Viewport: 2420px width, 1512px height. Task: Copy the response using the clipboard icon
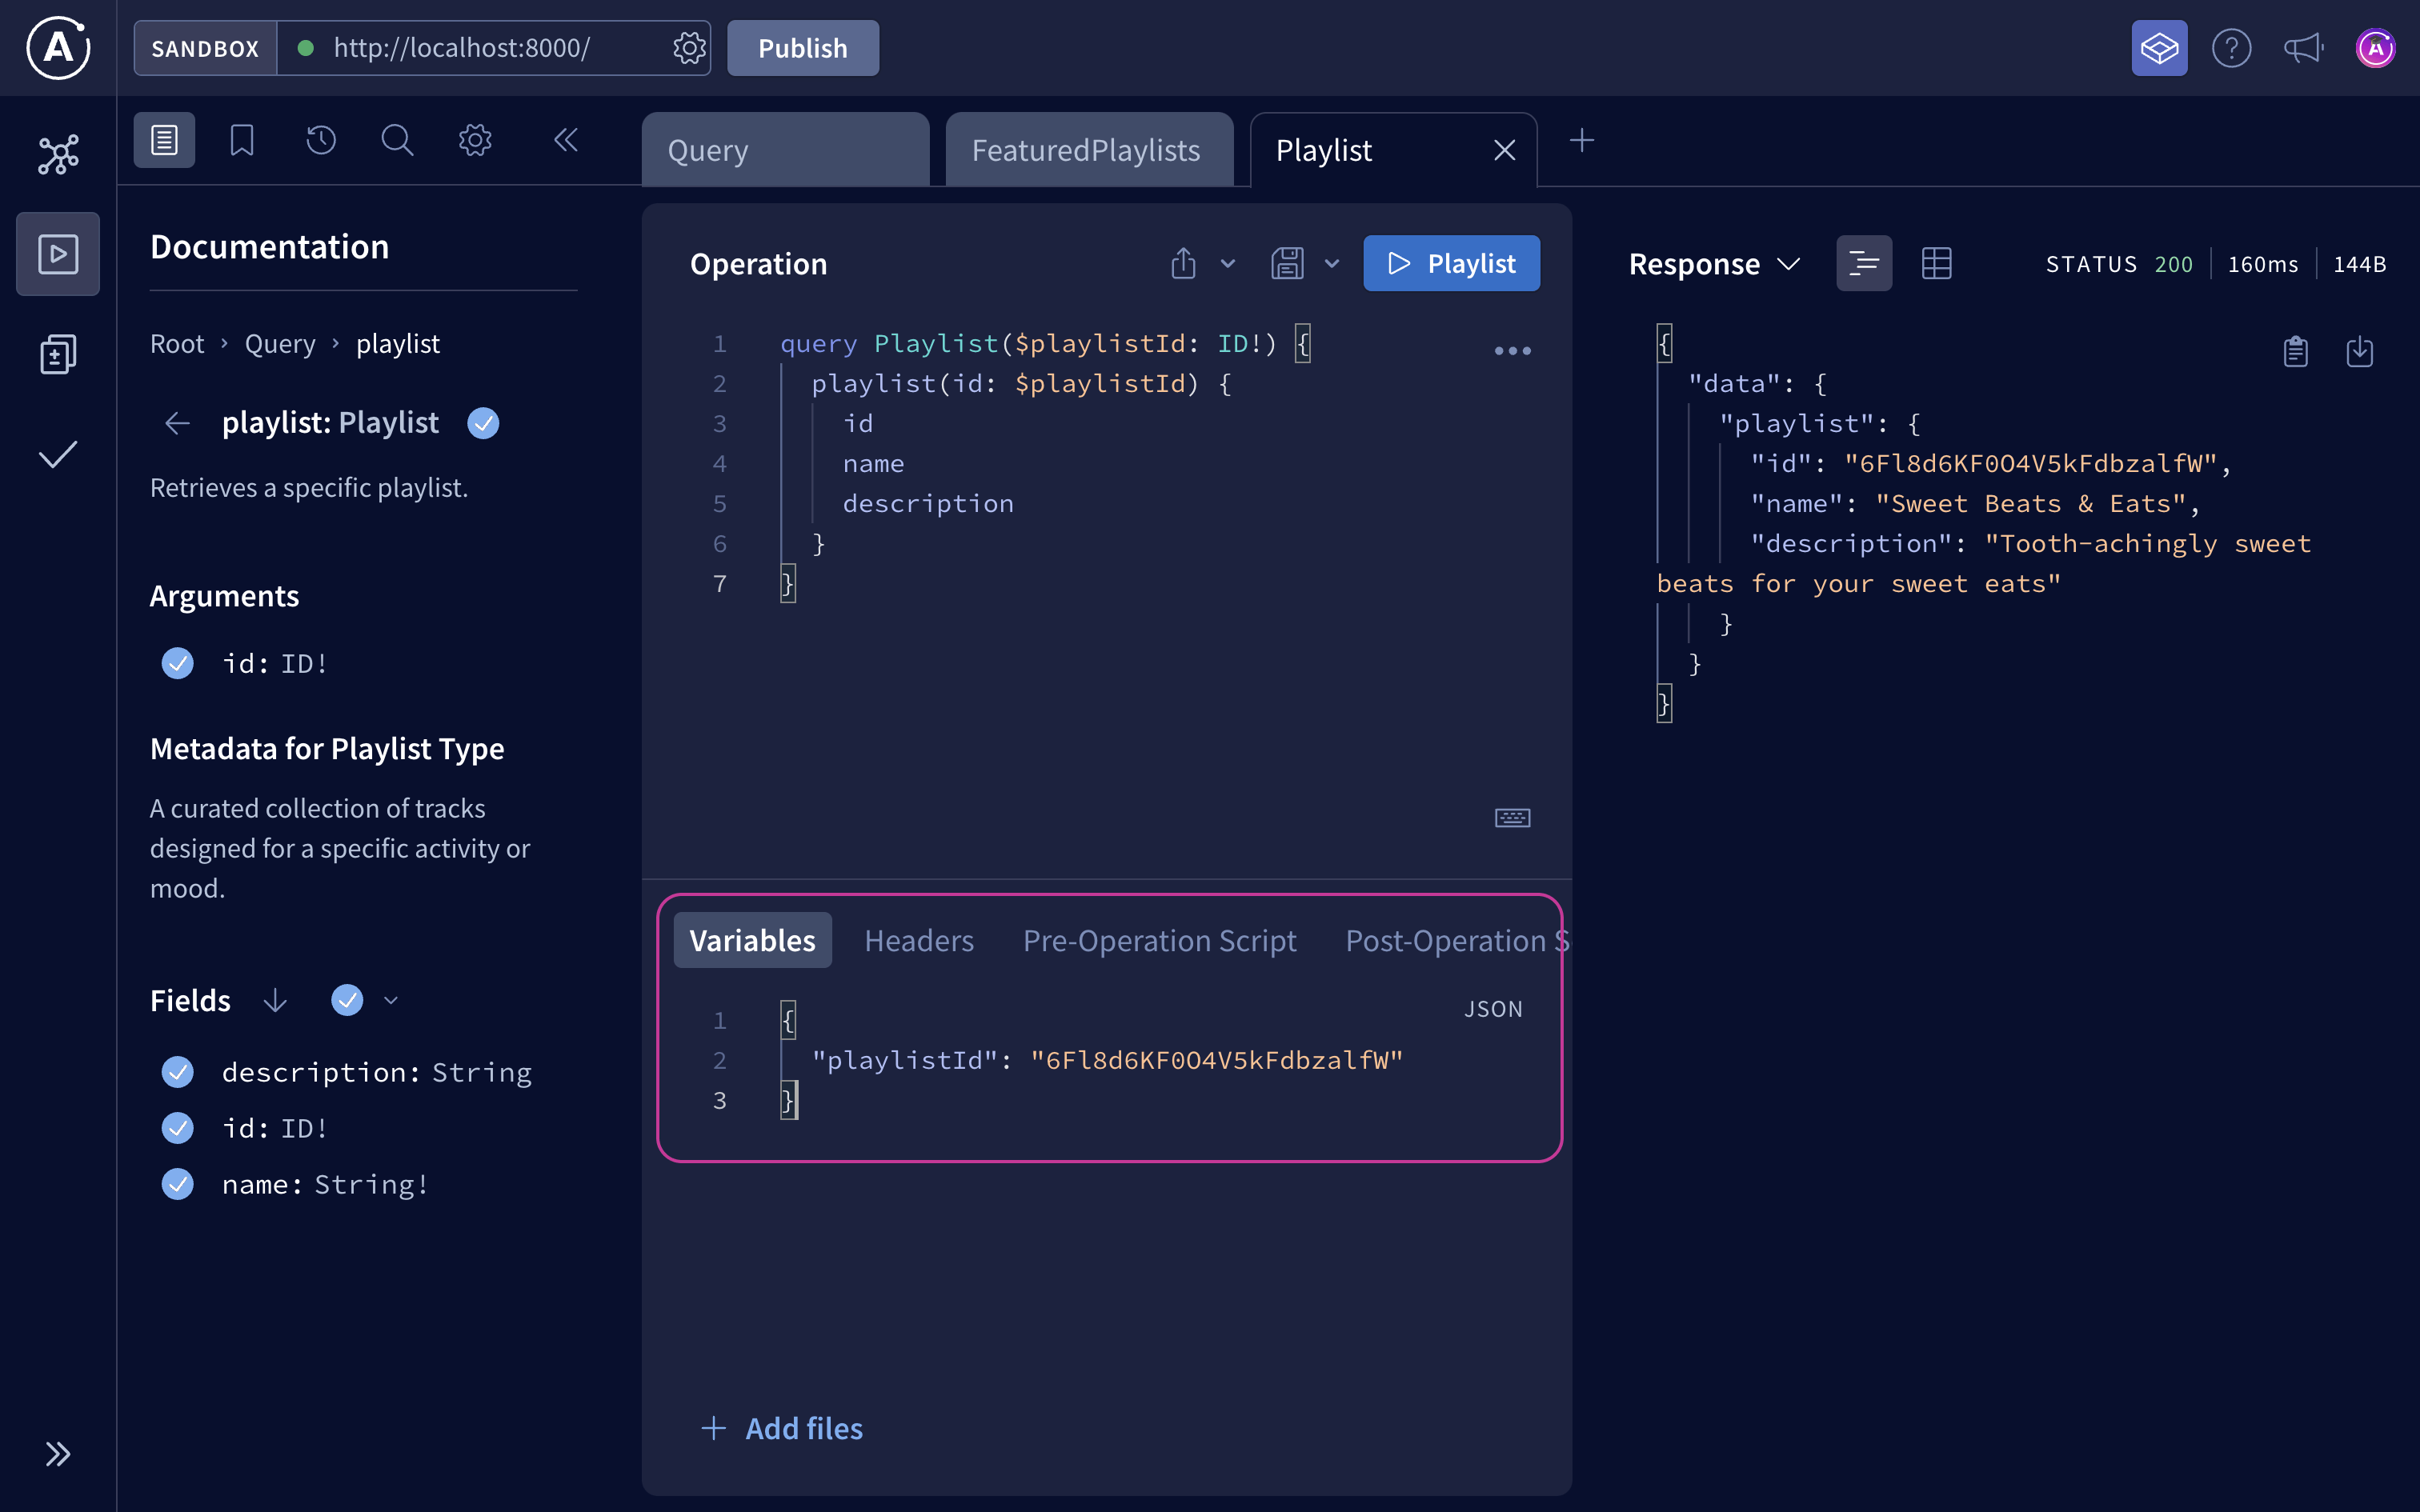click(2294, 351)
